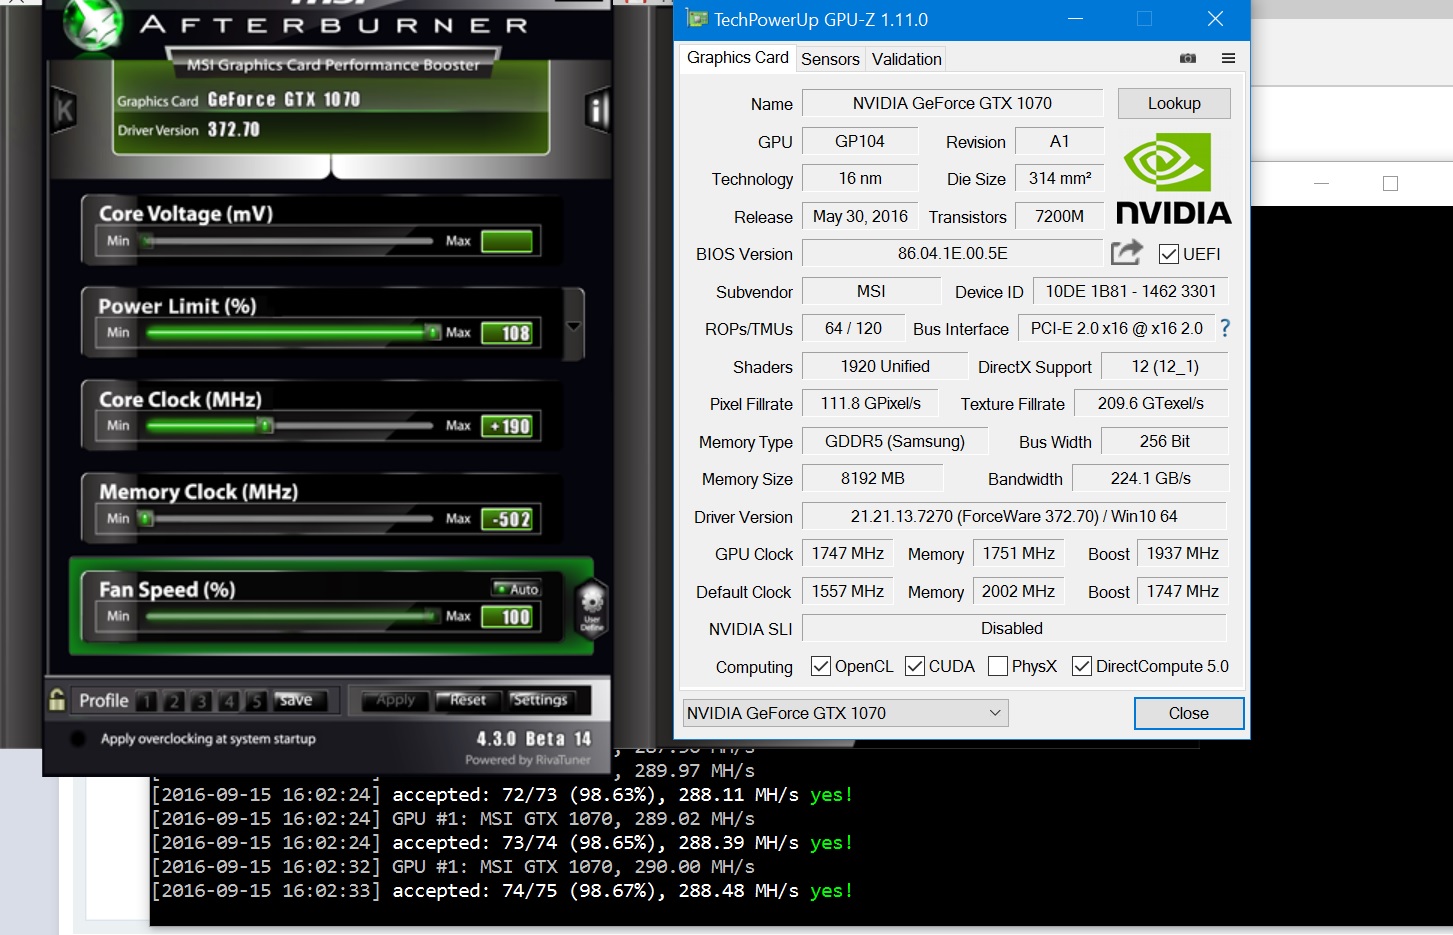Click NVIDIA SLI Disabled field
Viewport: 1453px width, 935px height.
tap(1014, 628)
